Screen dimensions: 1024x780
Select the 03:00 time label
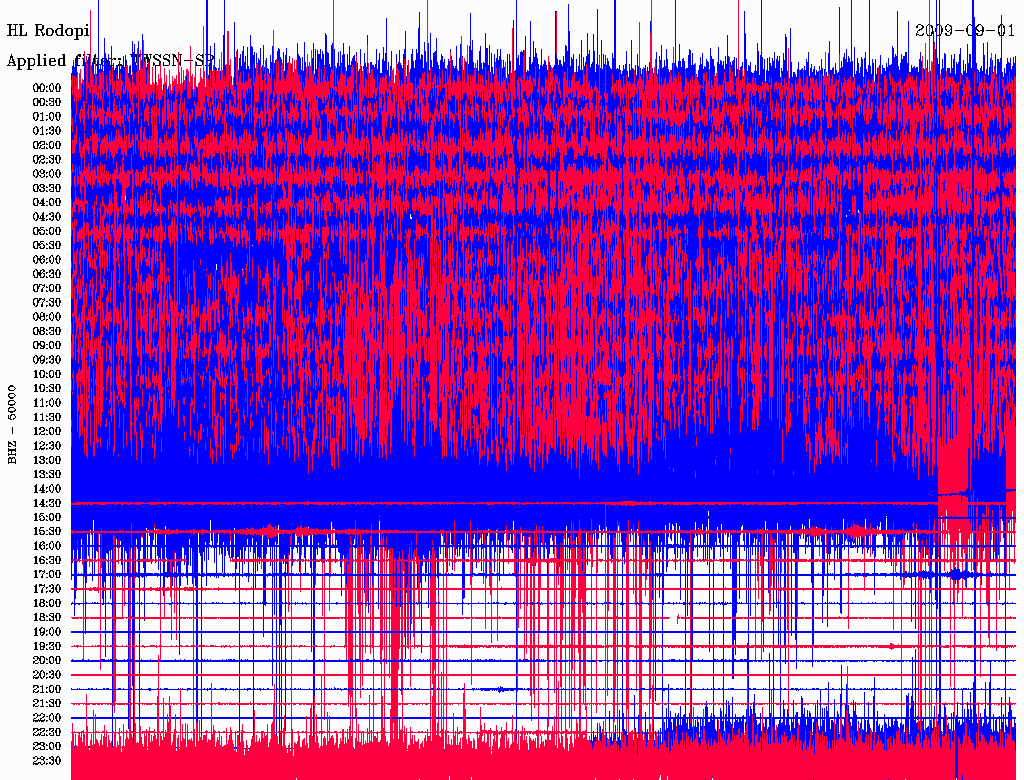click(47, 174)
